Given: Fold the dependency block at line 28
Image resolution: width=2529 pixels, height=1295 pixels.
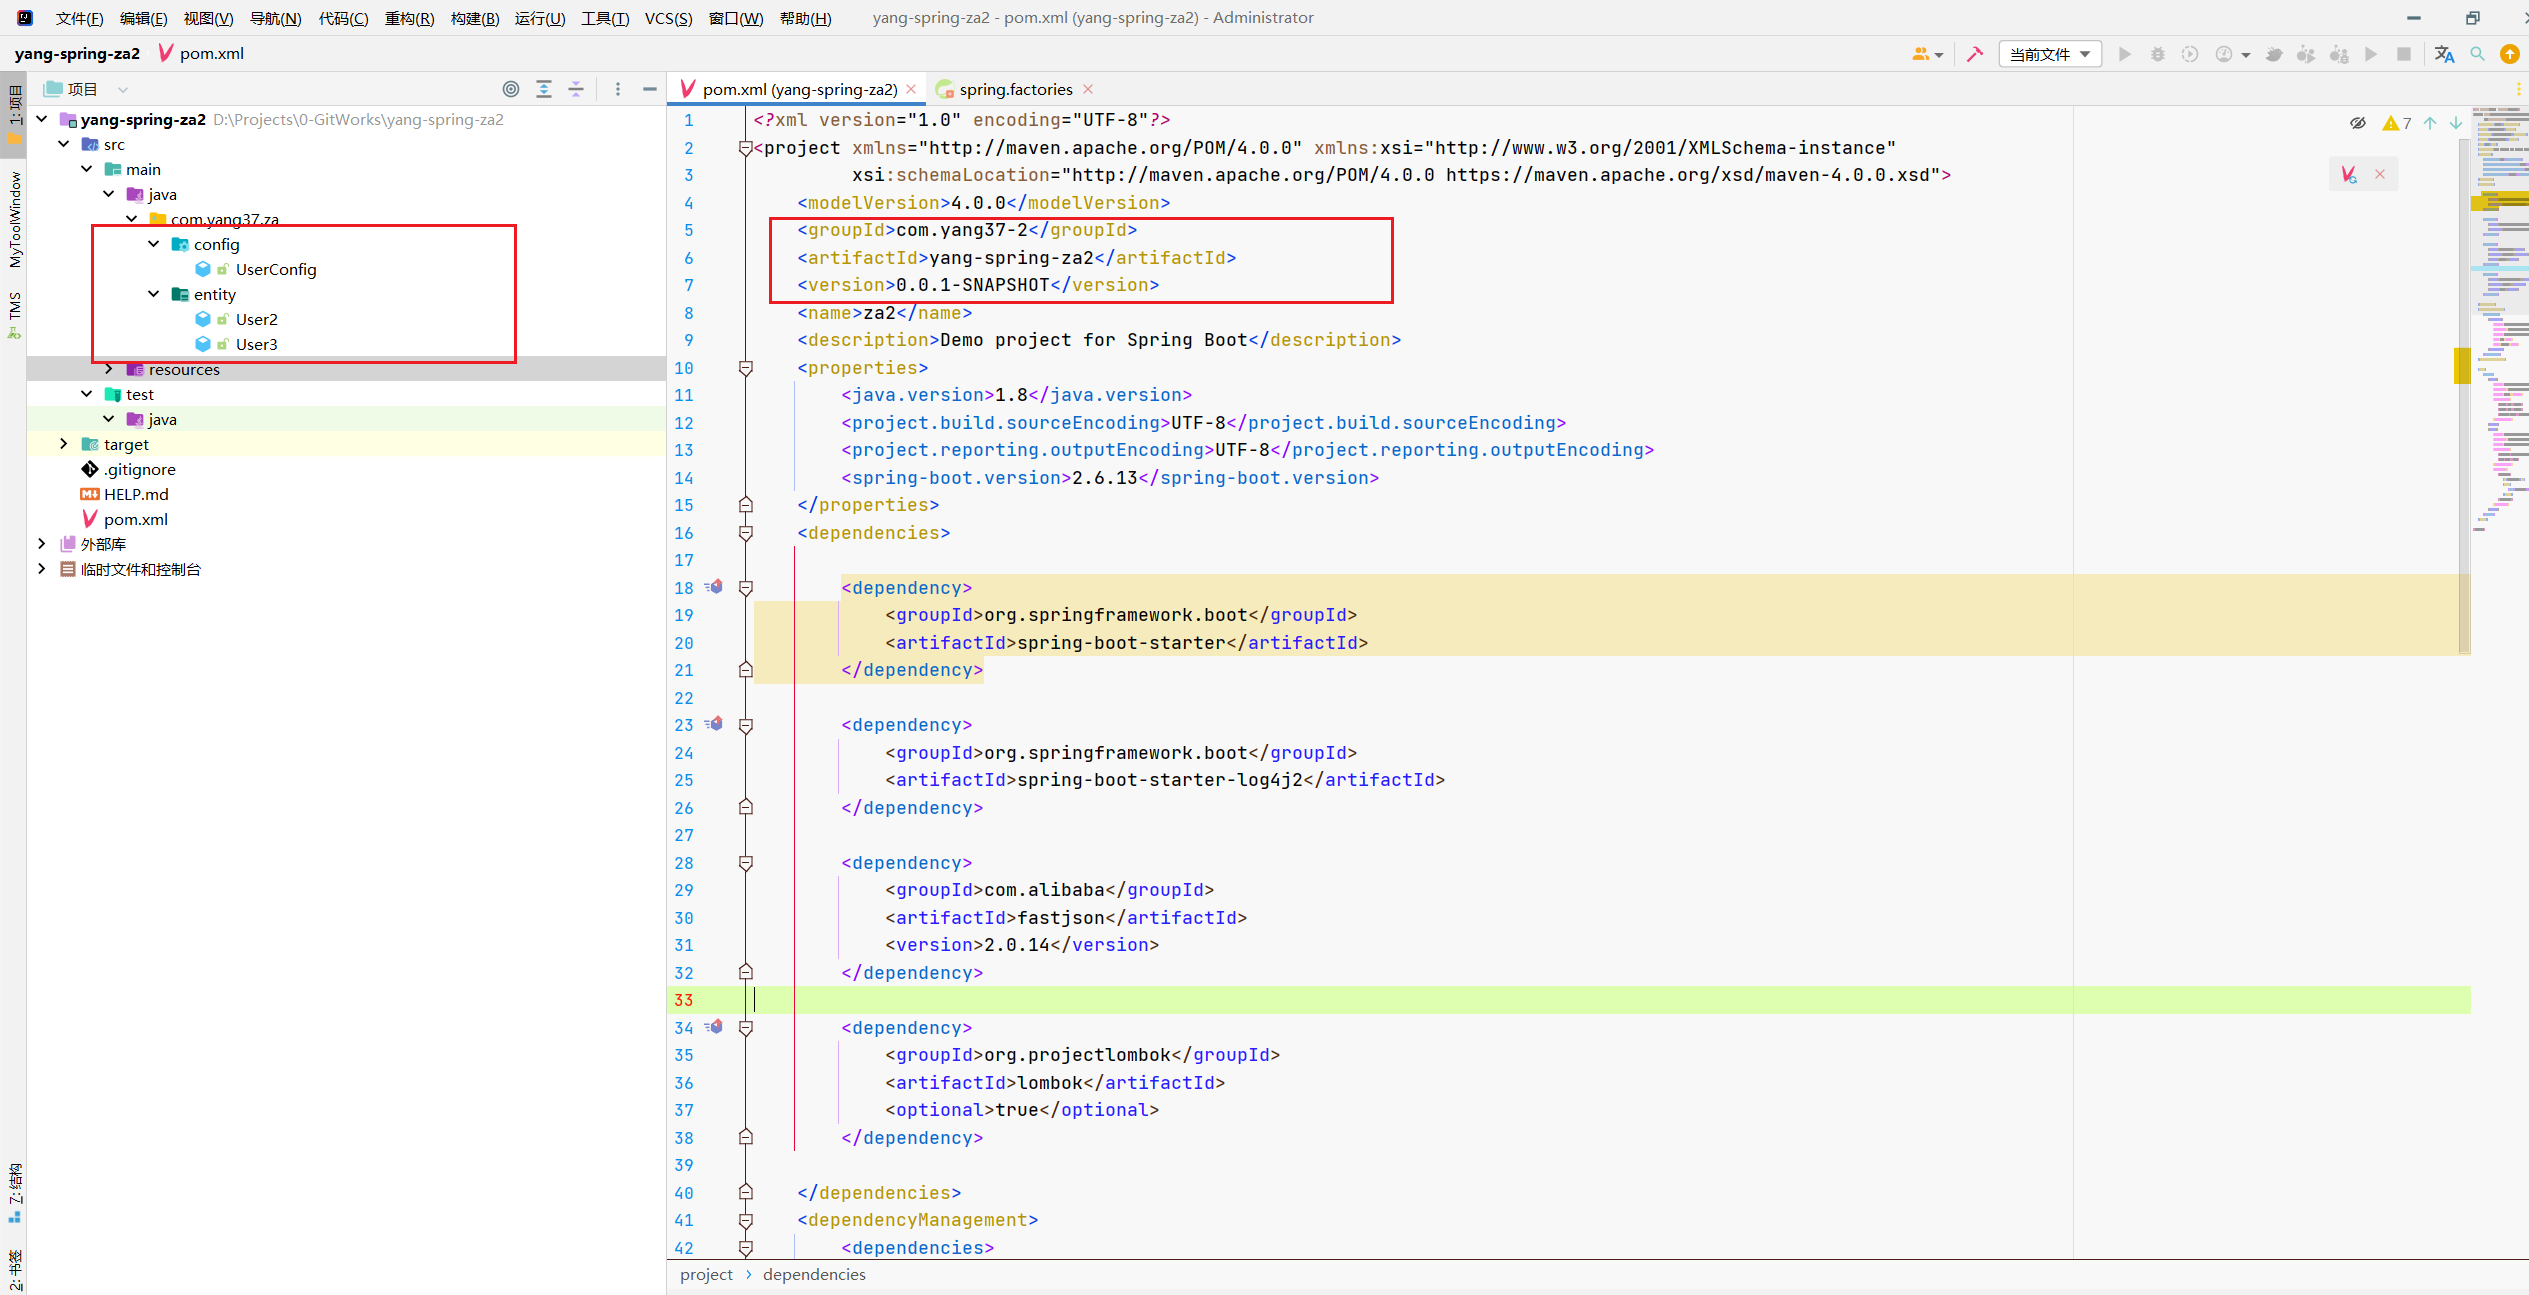Looking at the screenshot, I should click(x=745, y=862).
